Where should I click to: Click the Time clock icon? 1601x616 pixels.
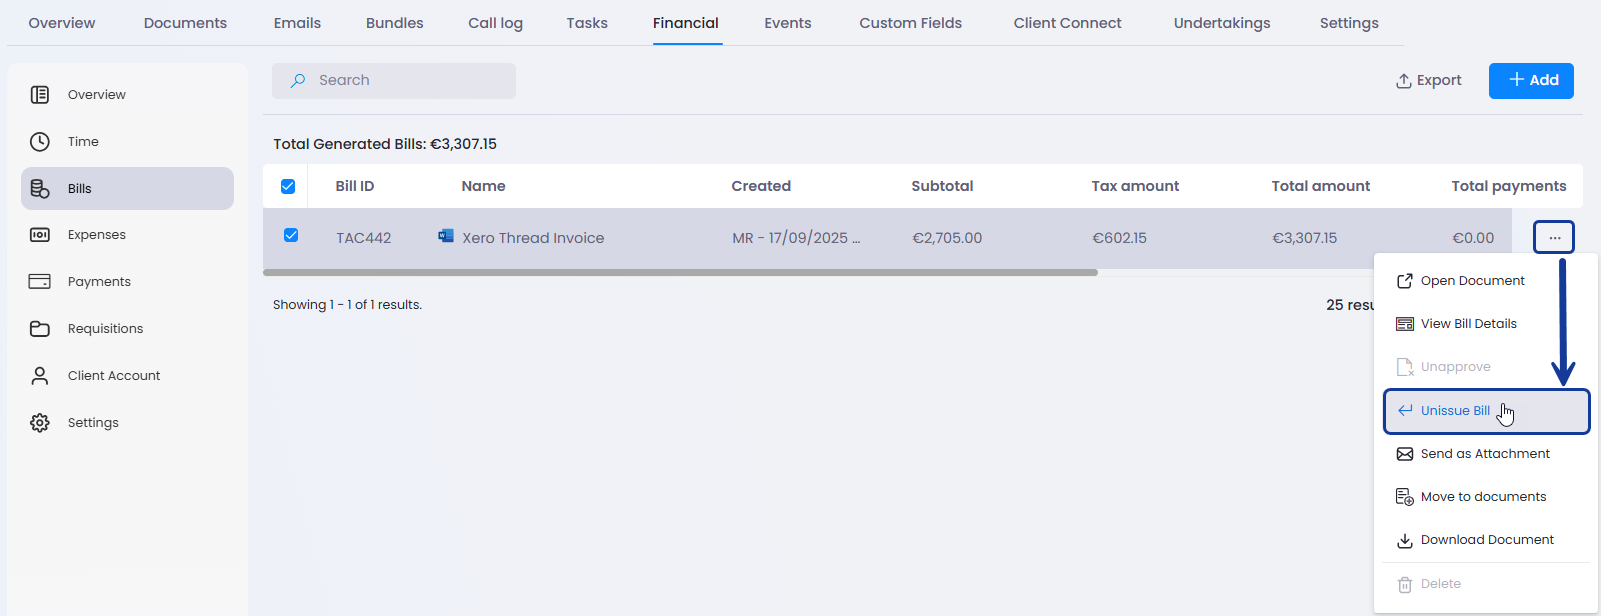[40, 142]
